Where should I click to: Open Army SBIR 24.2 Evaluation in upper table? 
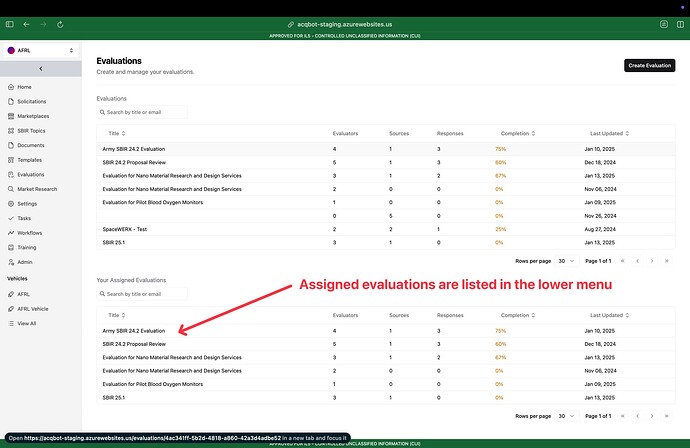point(134,149)
